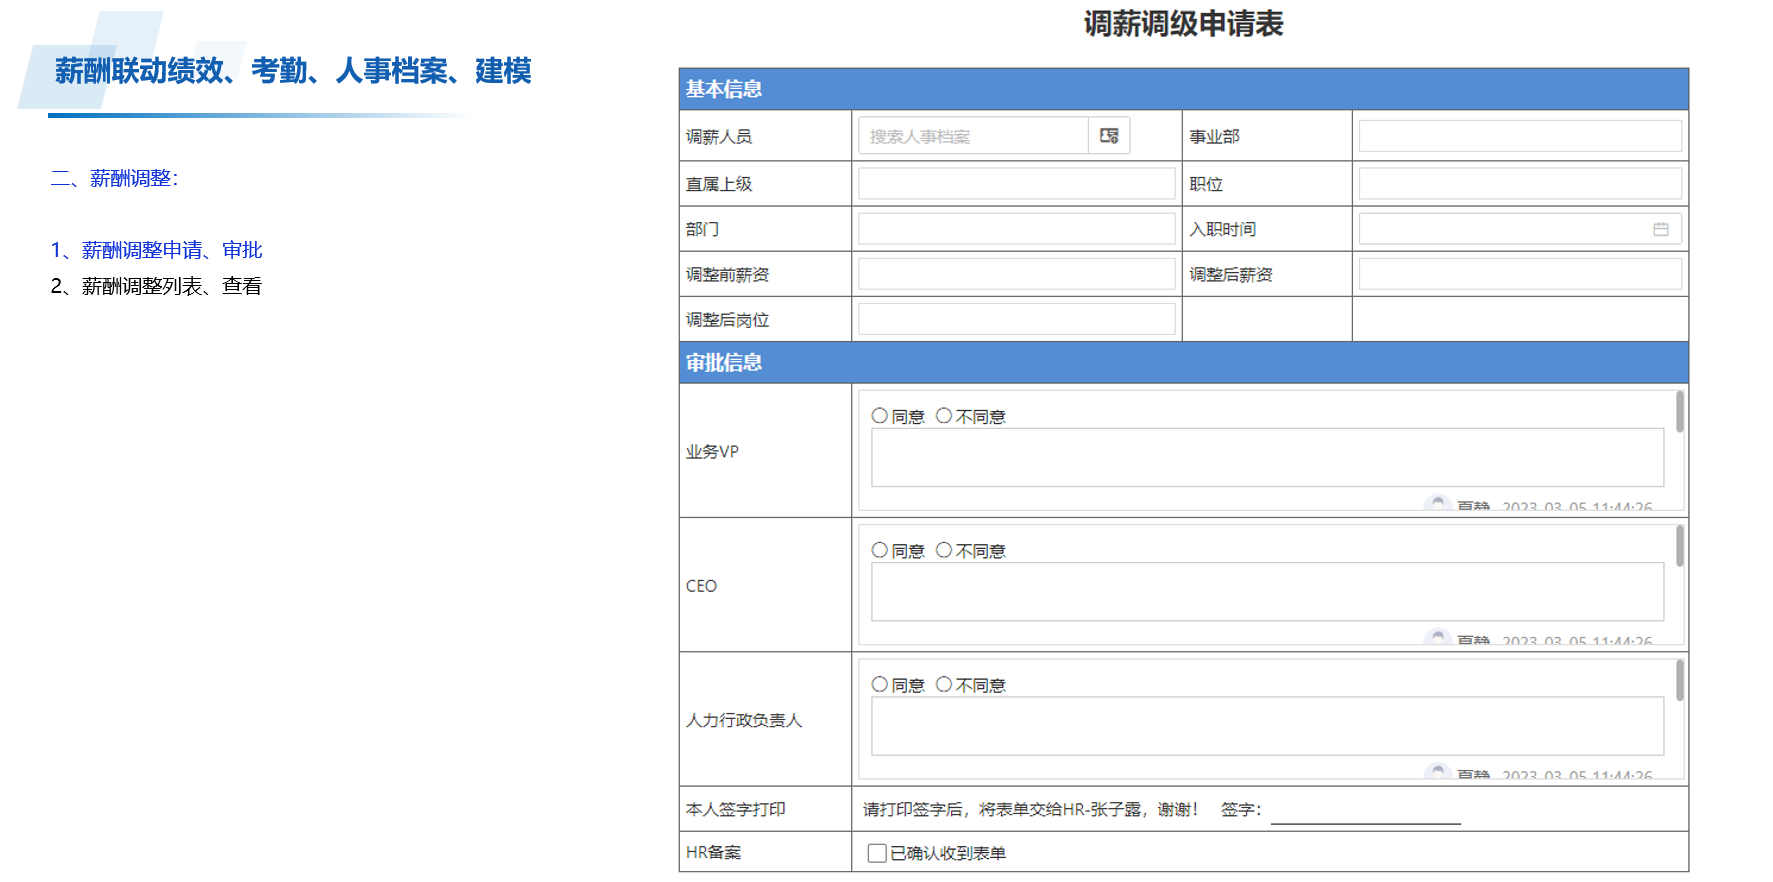
Task: Select 同意 radio in 业务VP row
Action: click(880, 416)
